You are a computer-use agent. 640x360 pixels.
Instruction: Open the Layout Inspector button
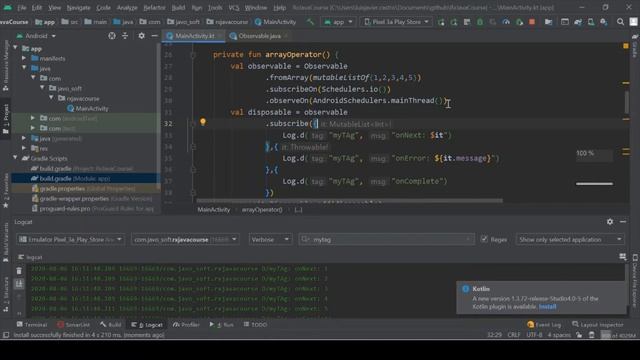coord(598,325)
